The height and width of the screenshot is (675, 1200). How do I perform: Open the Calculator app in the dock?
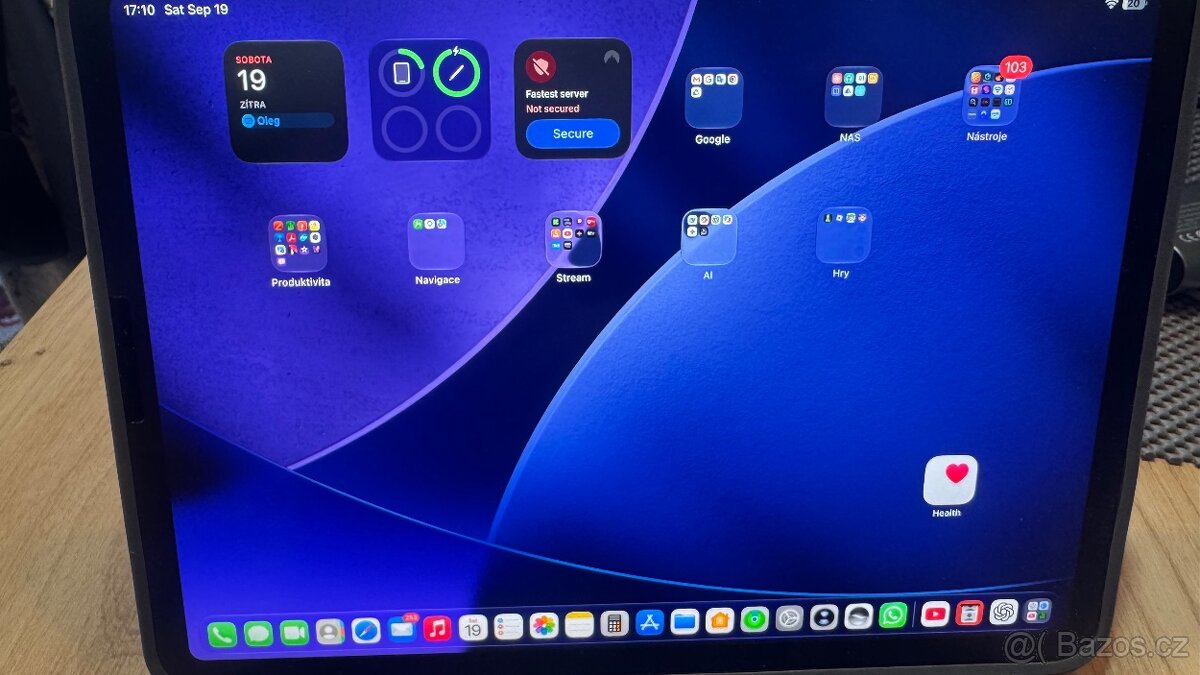[615, 623]
